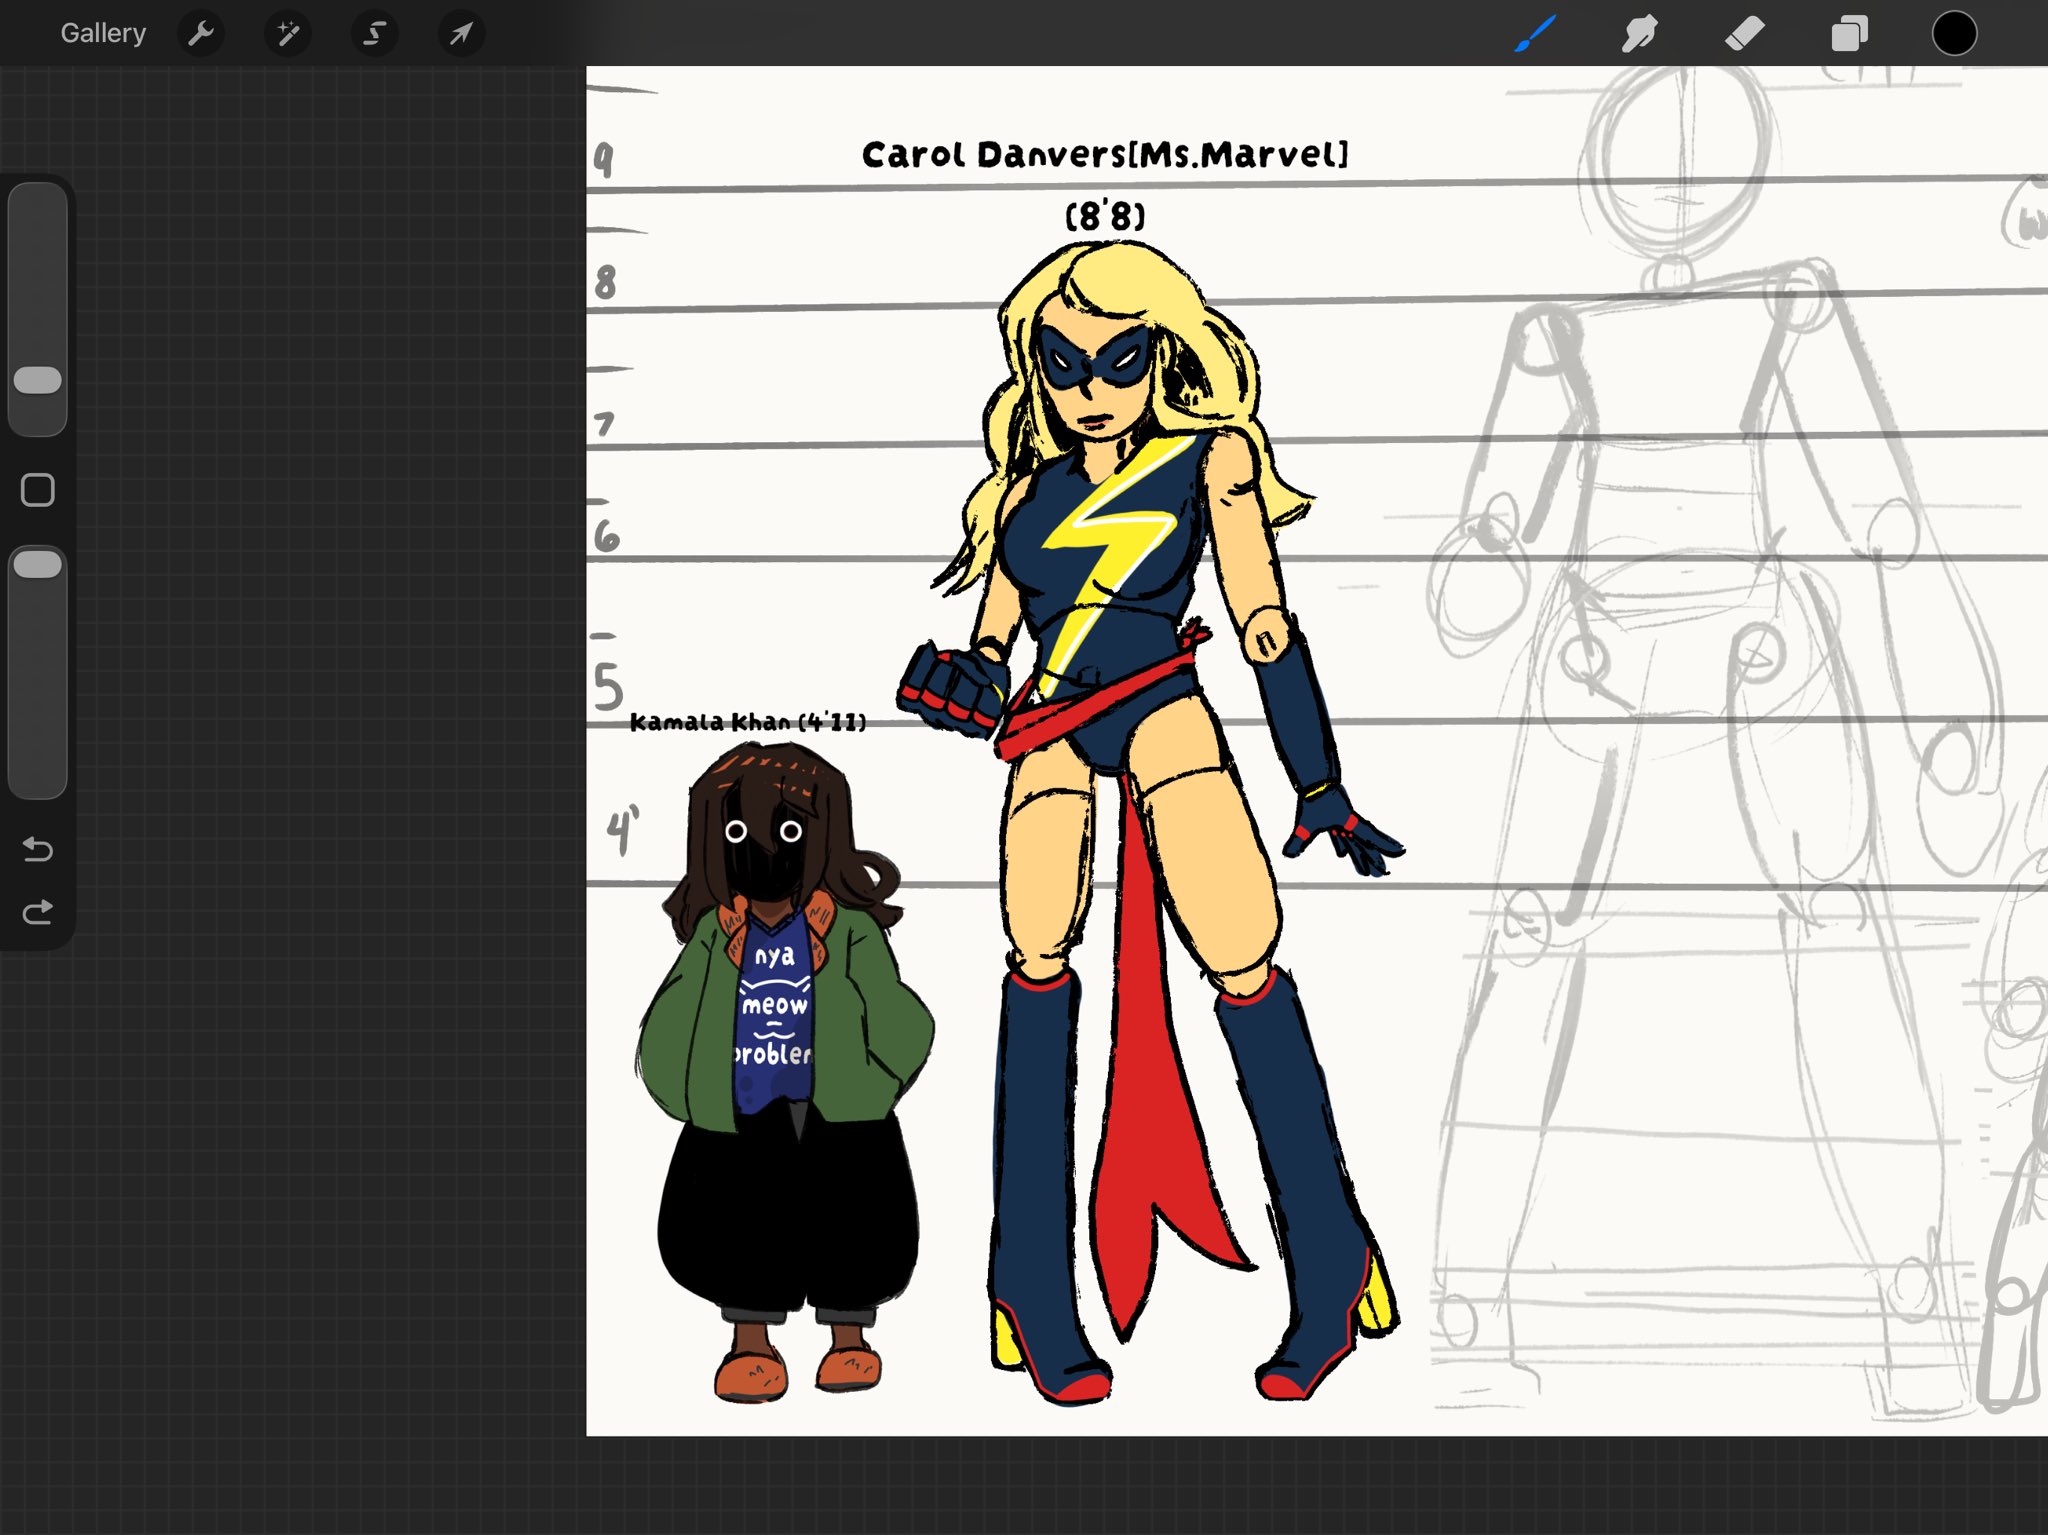Select the Brush tool
2048x1535 pixels.
1535,33
